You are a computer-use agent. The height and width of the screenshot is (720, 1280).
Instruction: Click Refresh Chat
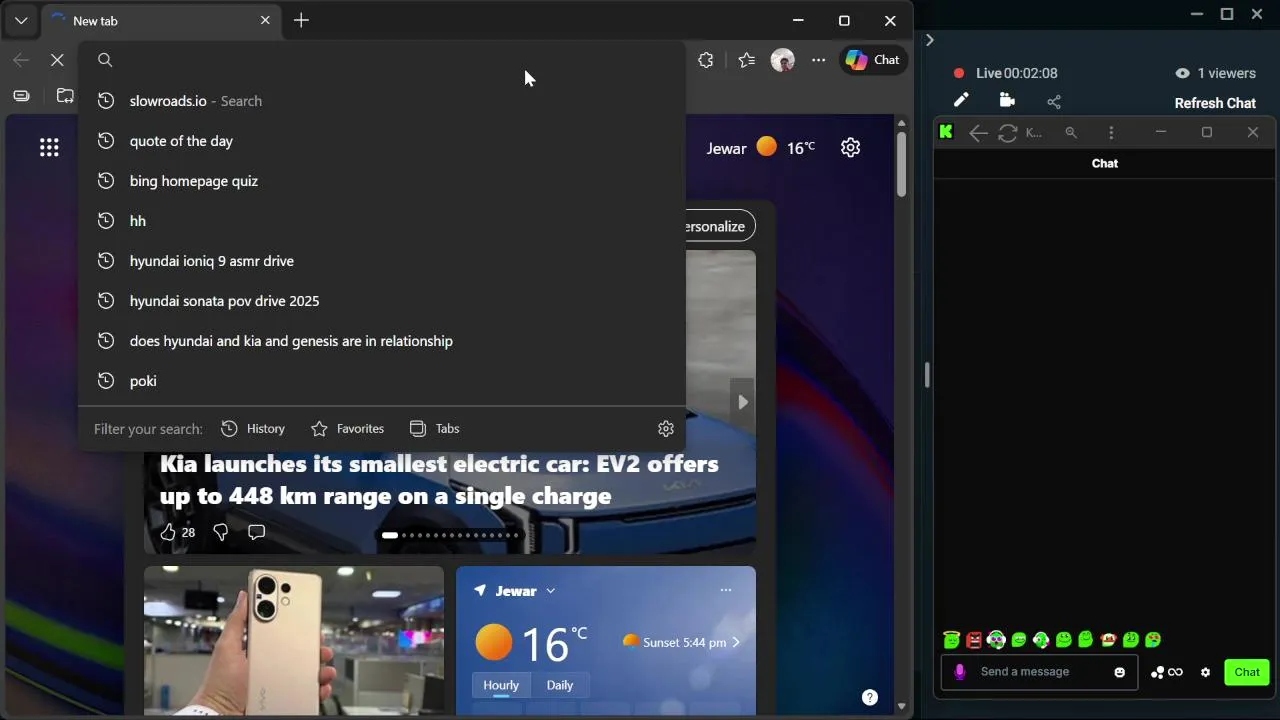pyautogui.click(x=1215, y=103)
